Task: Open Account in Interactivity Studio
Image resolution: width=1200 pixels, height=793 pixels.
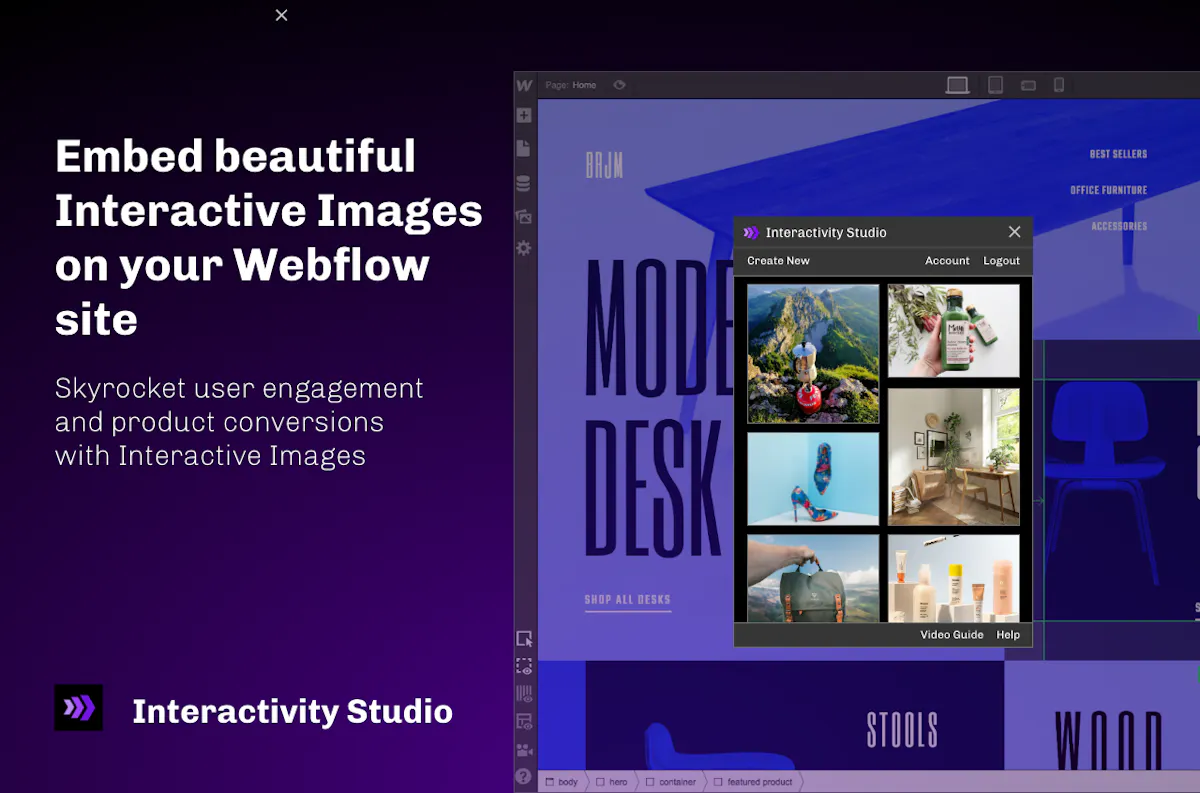Action: 947,261
